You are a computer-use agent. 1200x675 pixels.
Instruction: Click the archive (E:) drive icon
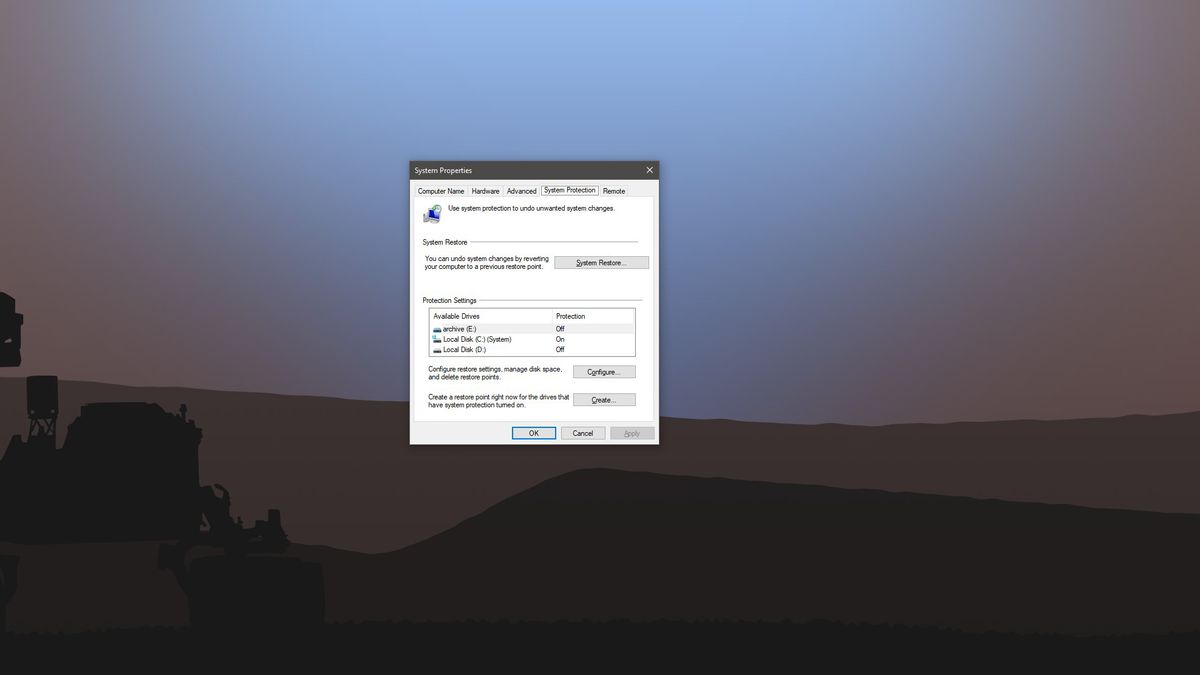point(436,328)
